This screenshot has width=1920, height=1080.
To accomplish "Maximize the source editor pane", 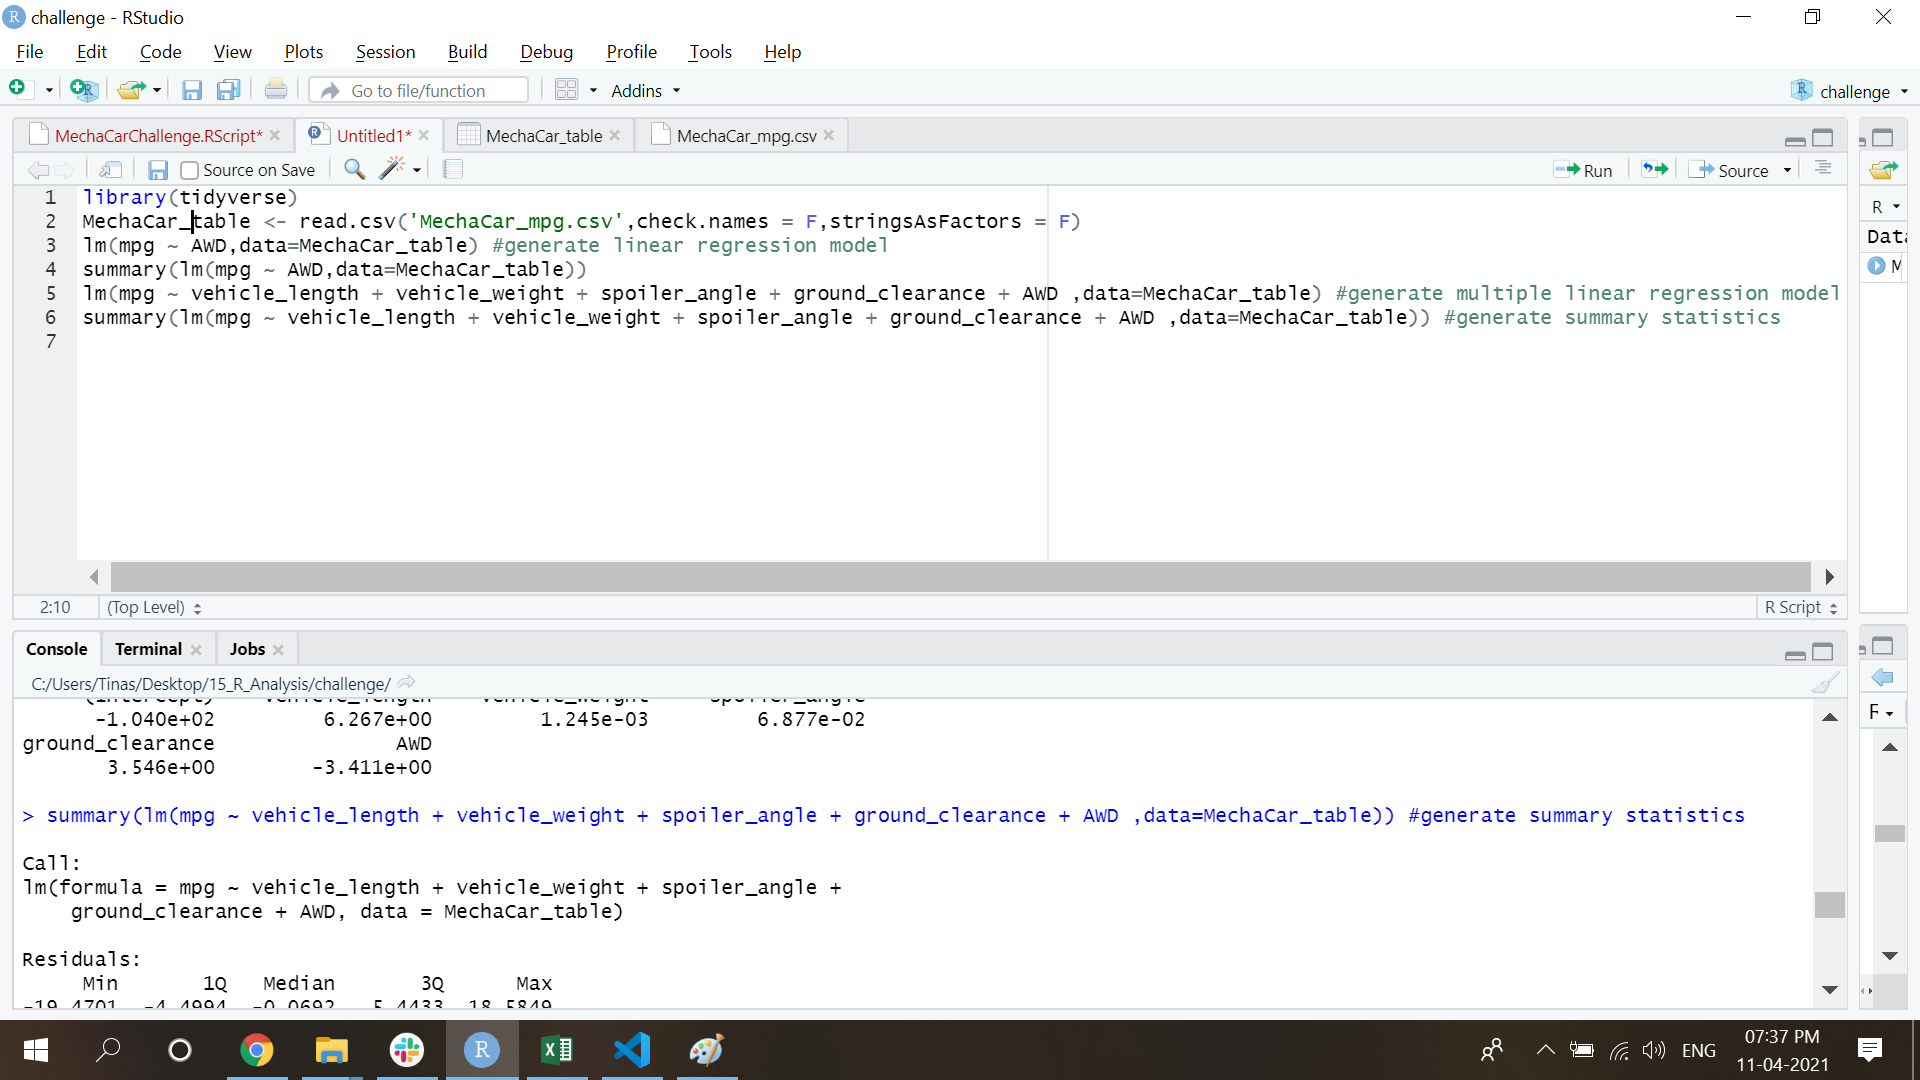I will click(1823, 138).
